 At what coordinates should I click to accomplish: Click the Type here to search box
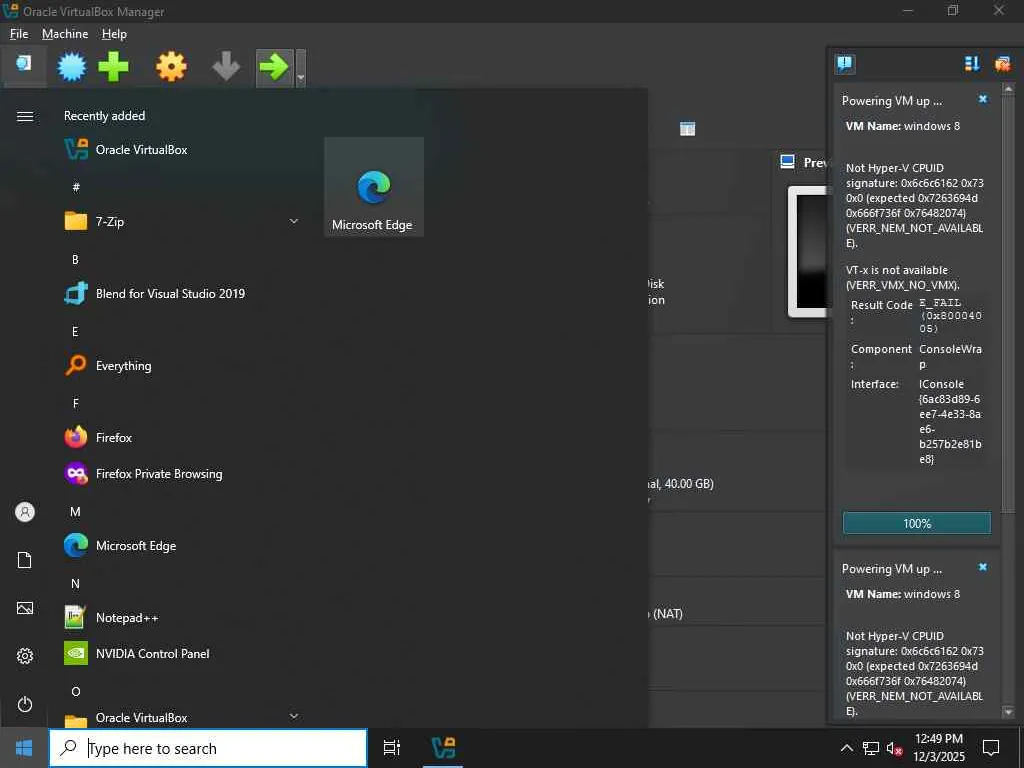point(208,748)
